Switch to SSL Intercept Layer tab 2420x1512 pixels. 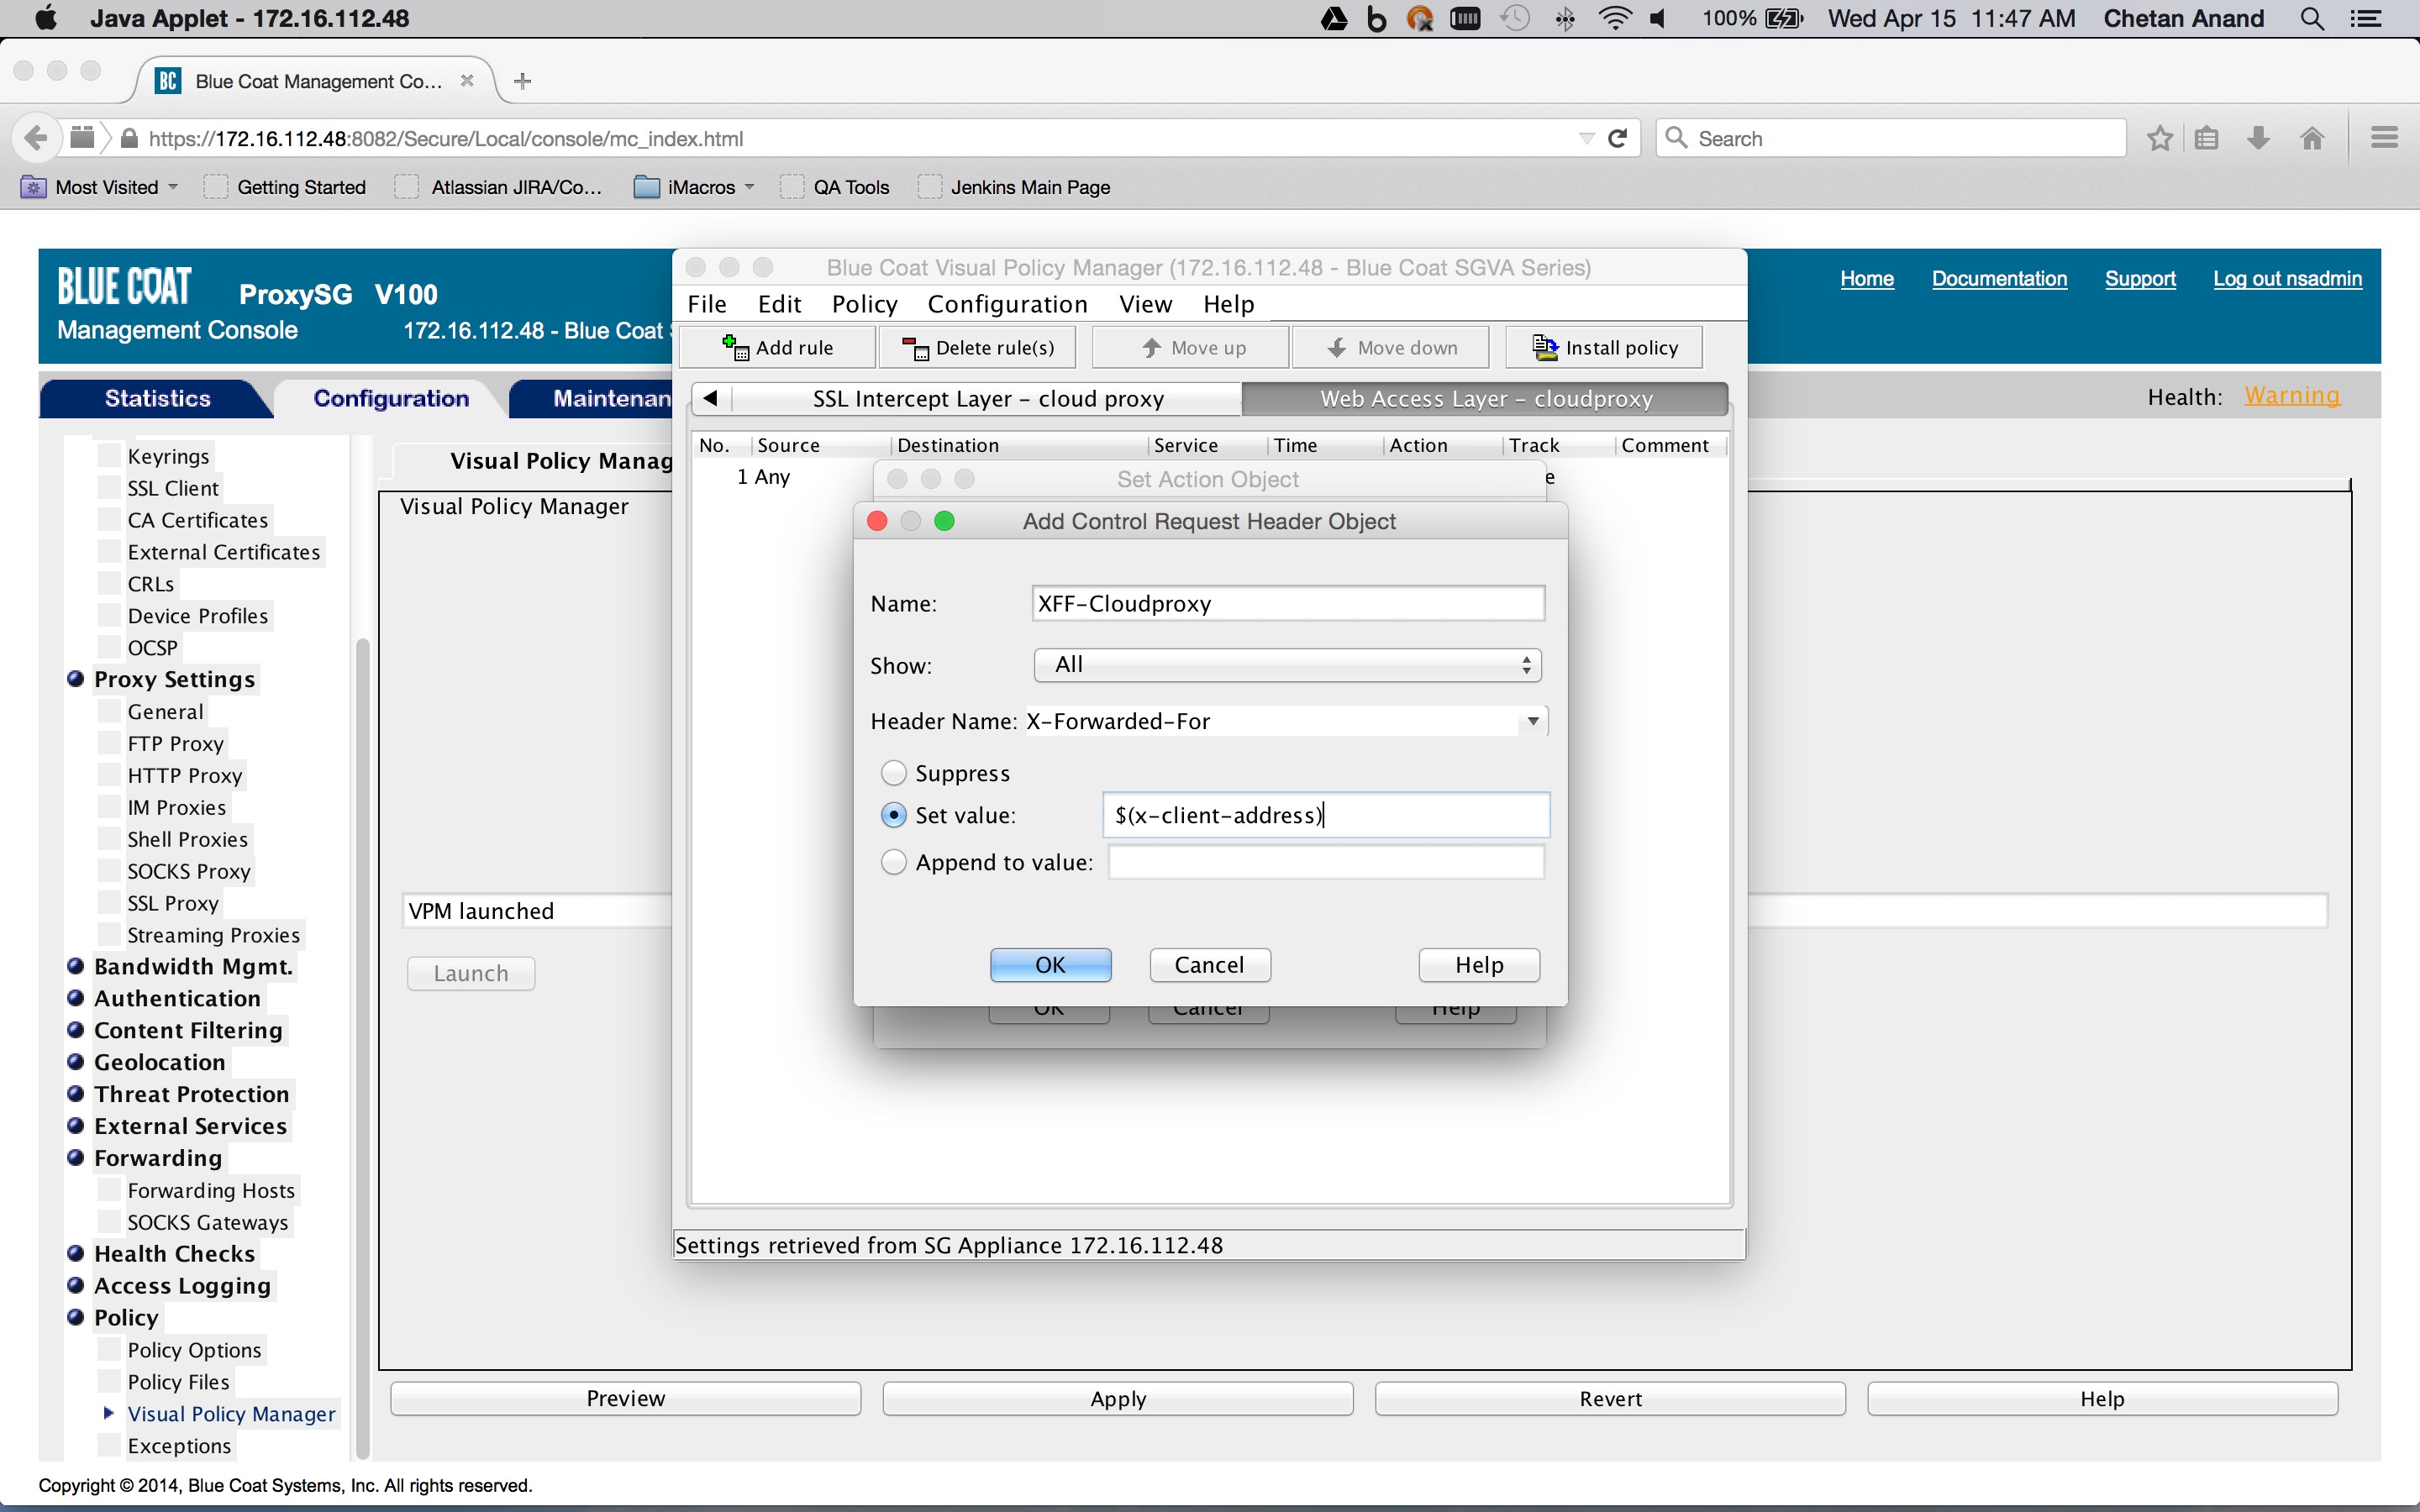(x=987, y=399)
